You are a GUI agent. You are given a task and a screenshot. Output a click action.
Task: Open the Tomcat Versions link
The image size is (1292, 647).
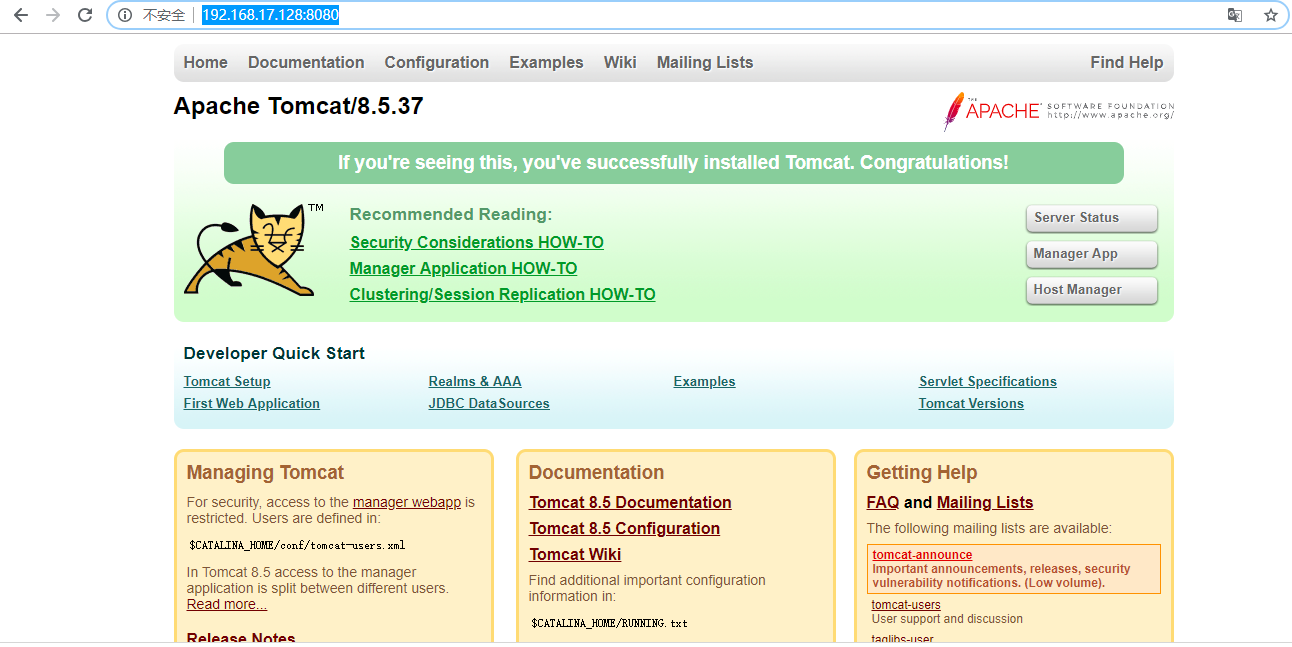click(x=971, y=403)
